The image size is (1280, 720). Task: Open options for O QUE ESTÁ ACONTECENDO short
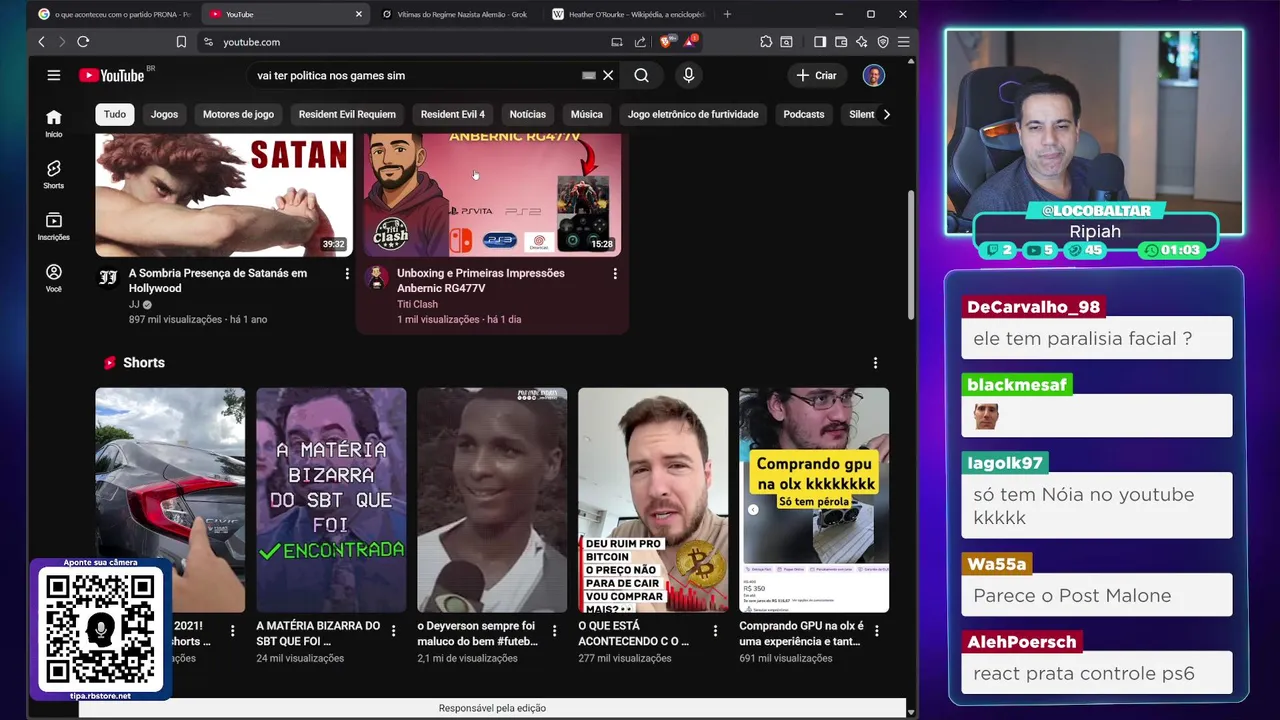point(715,631)
